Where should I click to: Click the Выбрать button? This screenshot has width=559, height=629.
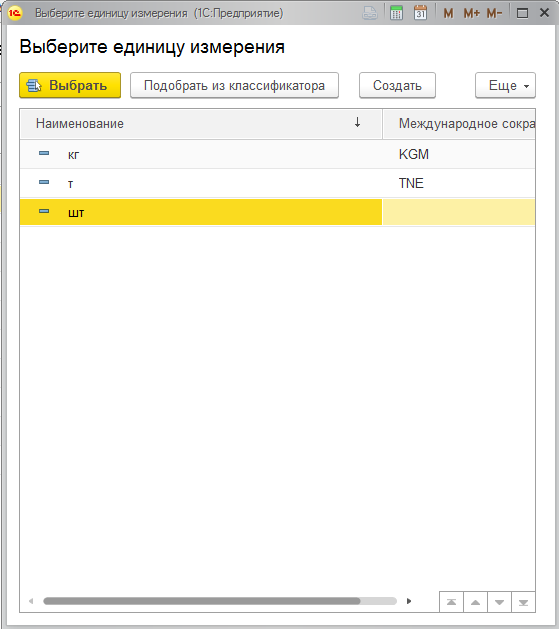coord(70,85)
